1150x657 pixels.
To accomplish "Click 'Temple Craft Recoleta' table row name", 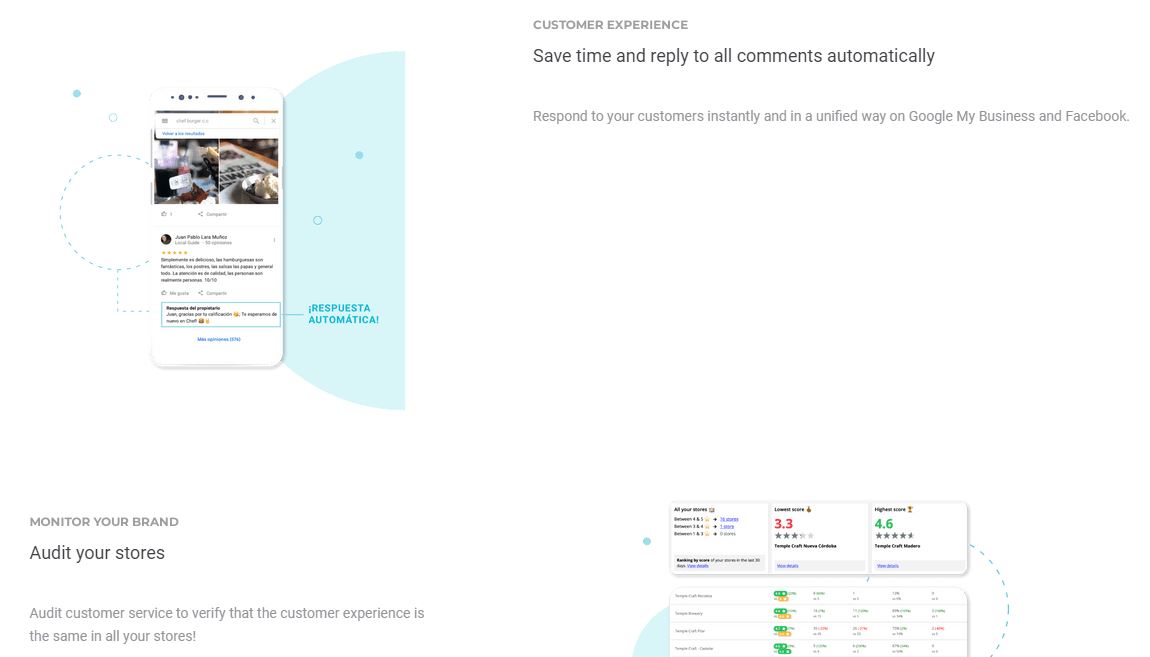I will click(x=693, y=596).
